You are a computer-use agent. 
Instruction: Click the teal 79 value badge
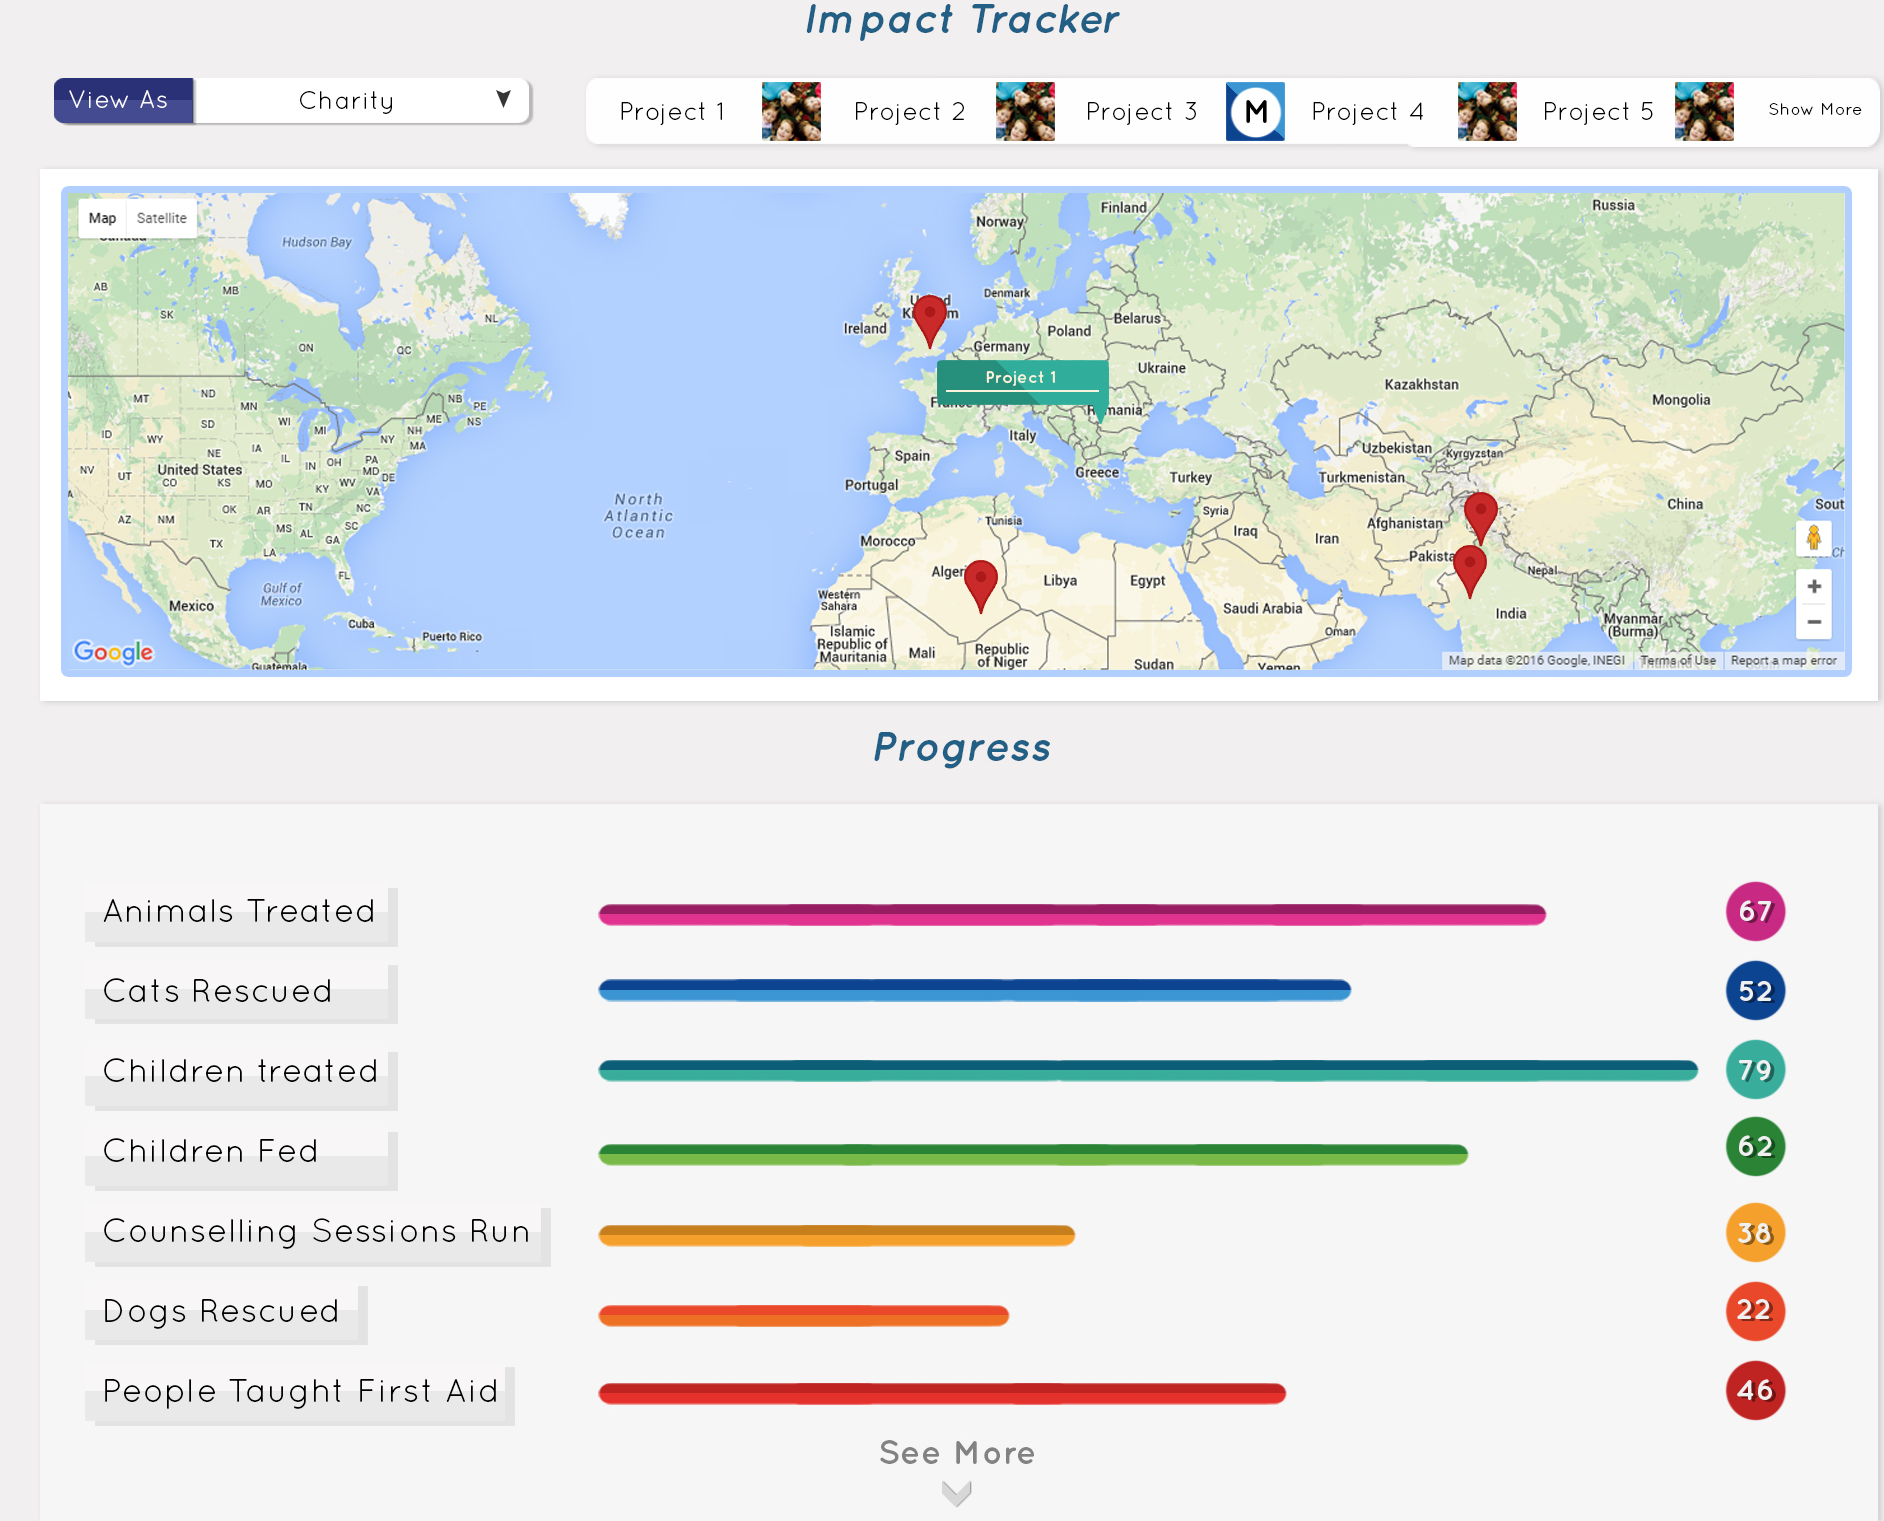click(x=1755, y=1070)
